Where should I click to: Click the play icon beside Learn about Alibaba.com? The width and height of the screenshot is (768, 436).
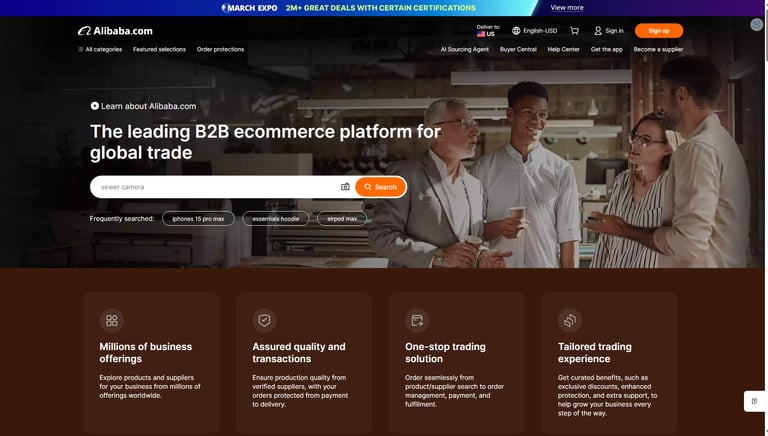[x=95, y=106]
